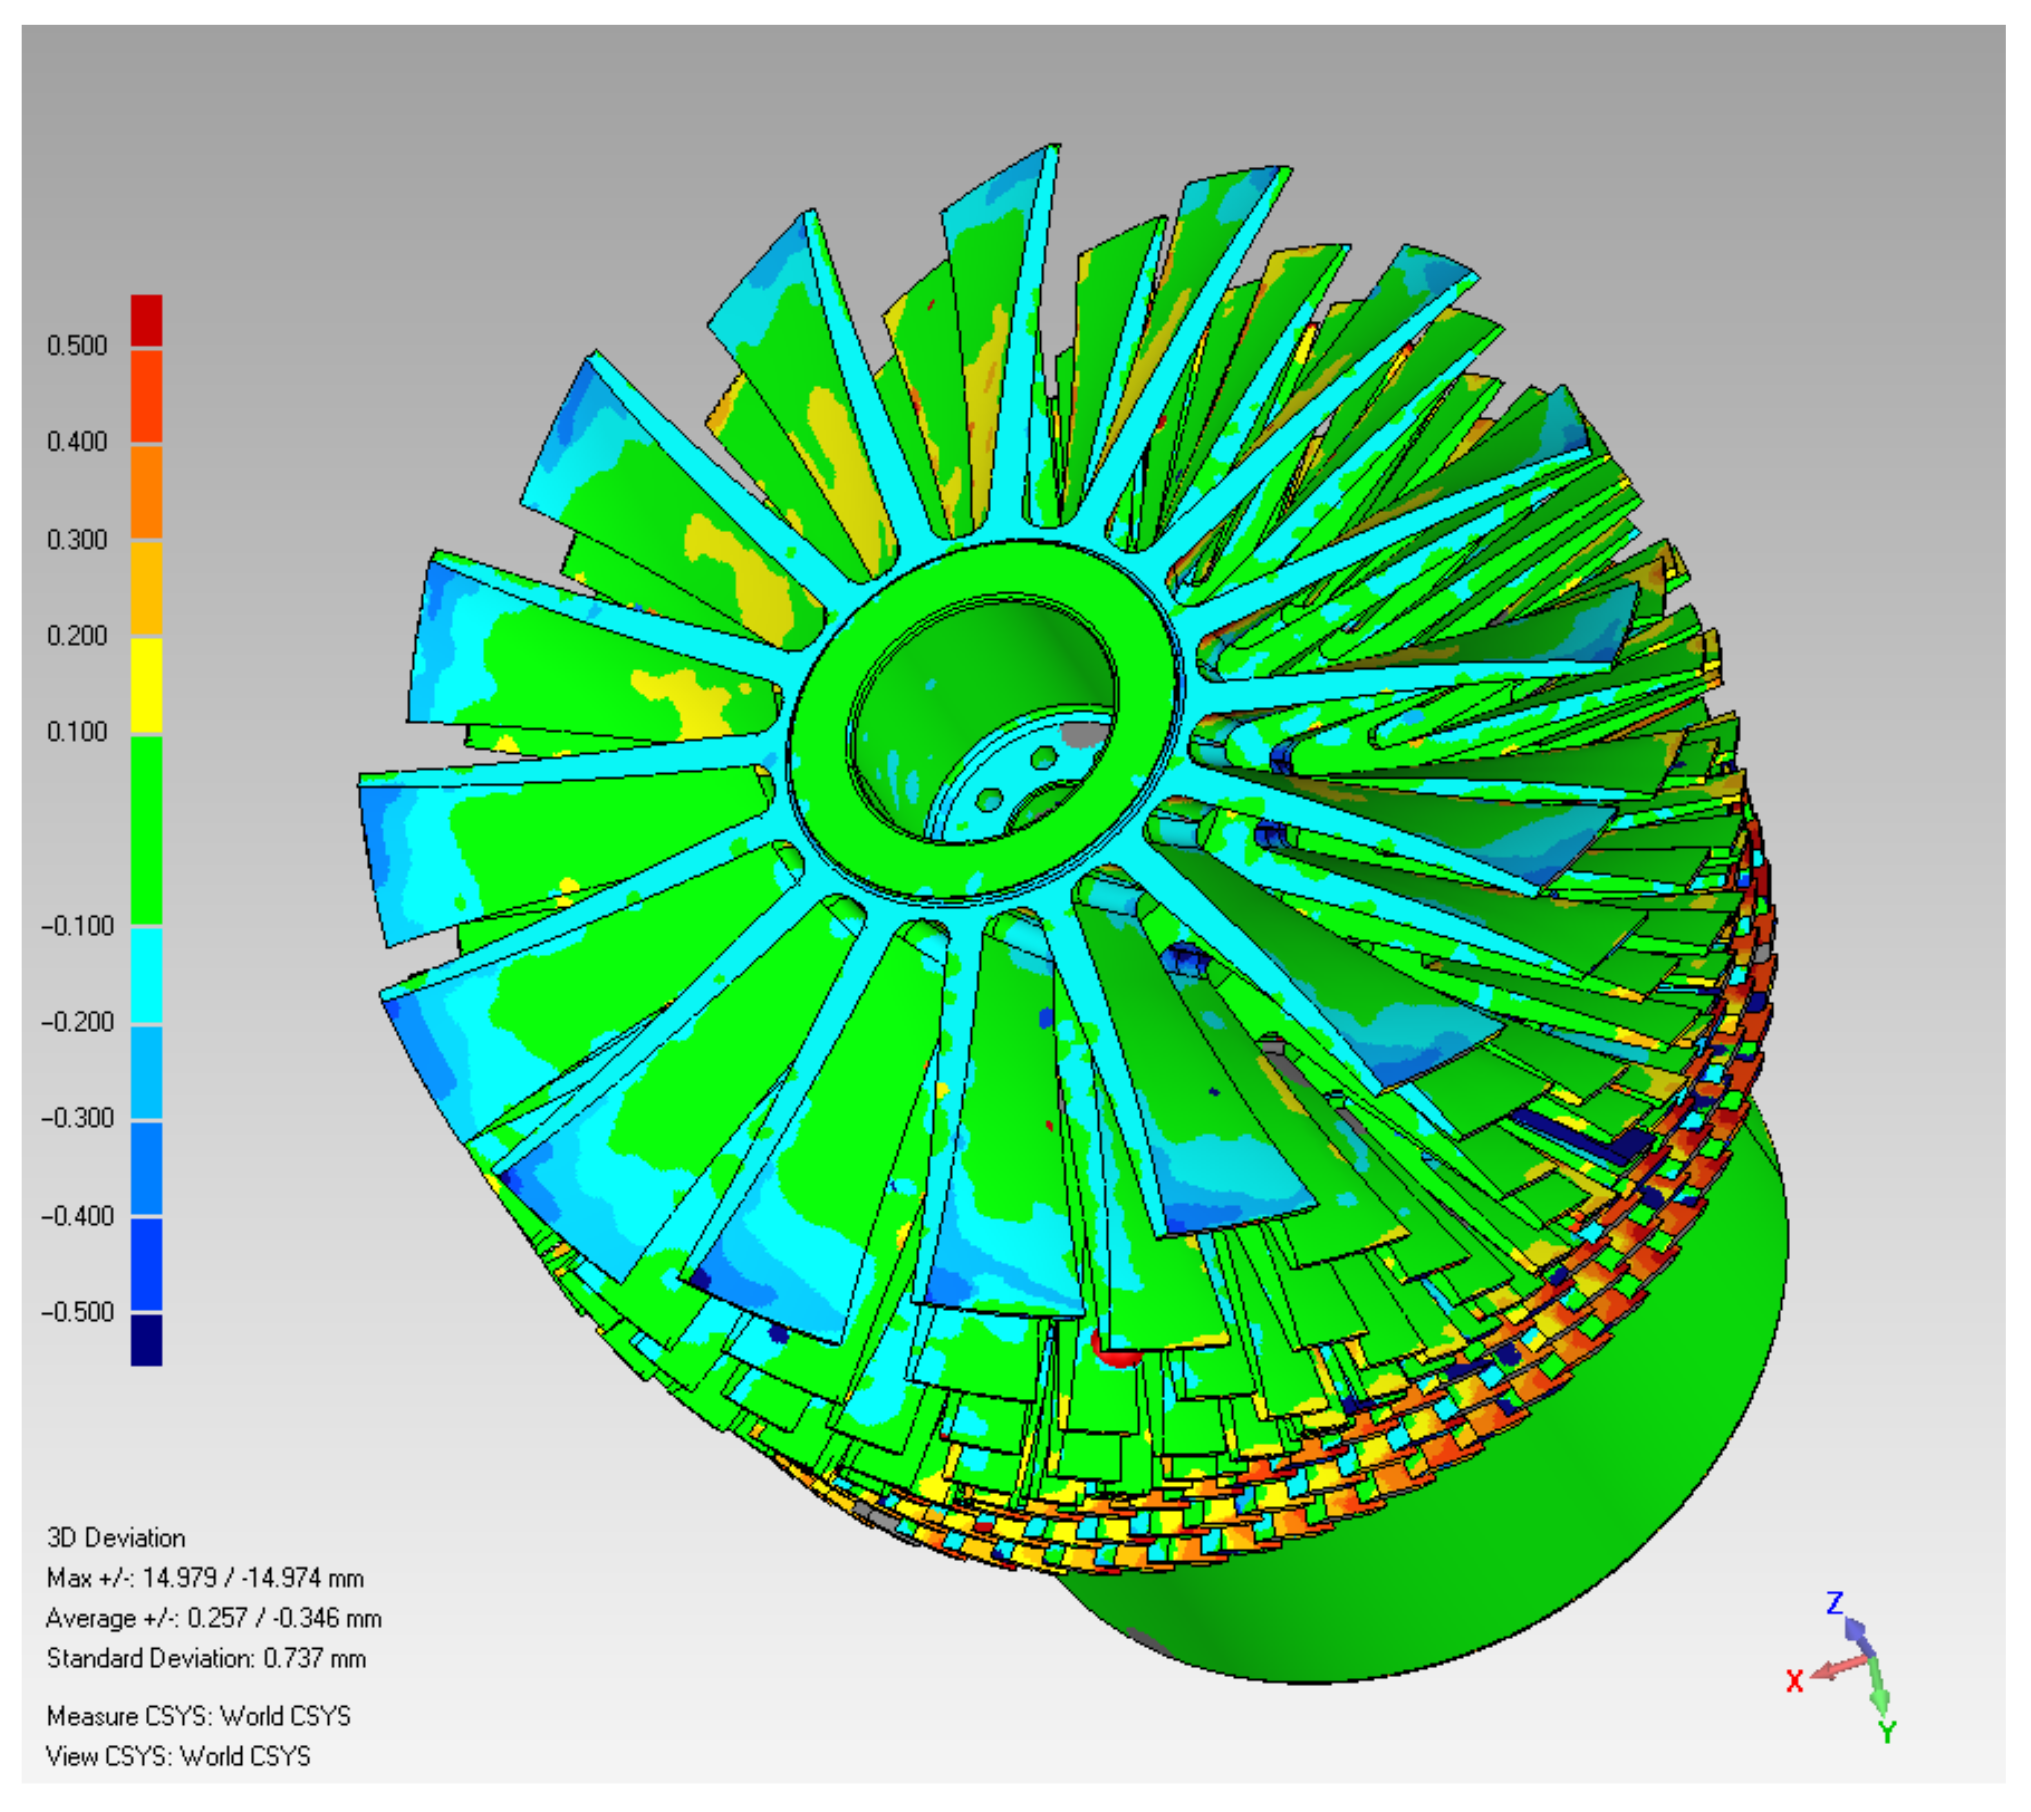
Task: Select the 3D Deviation title text
Action: click(116, 1537)
